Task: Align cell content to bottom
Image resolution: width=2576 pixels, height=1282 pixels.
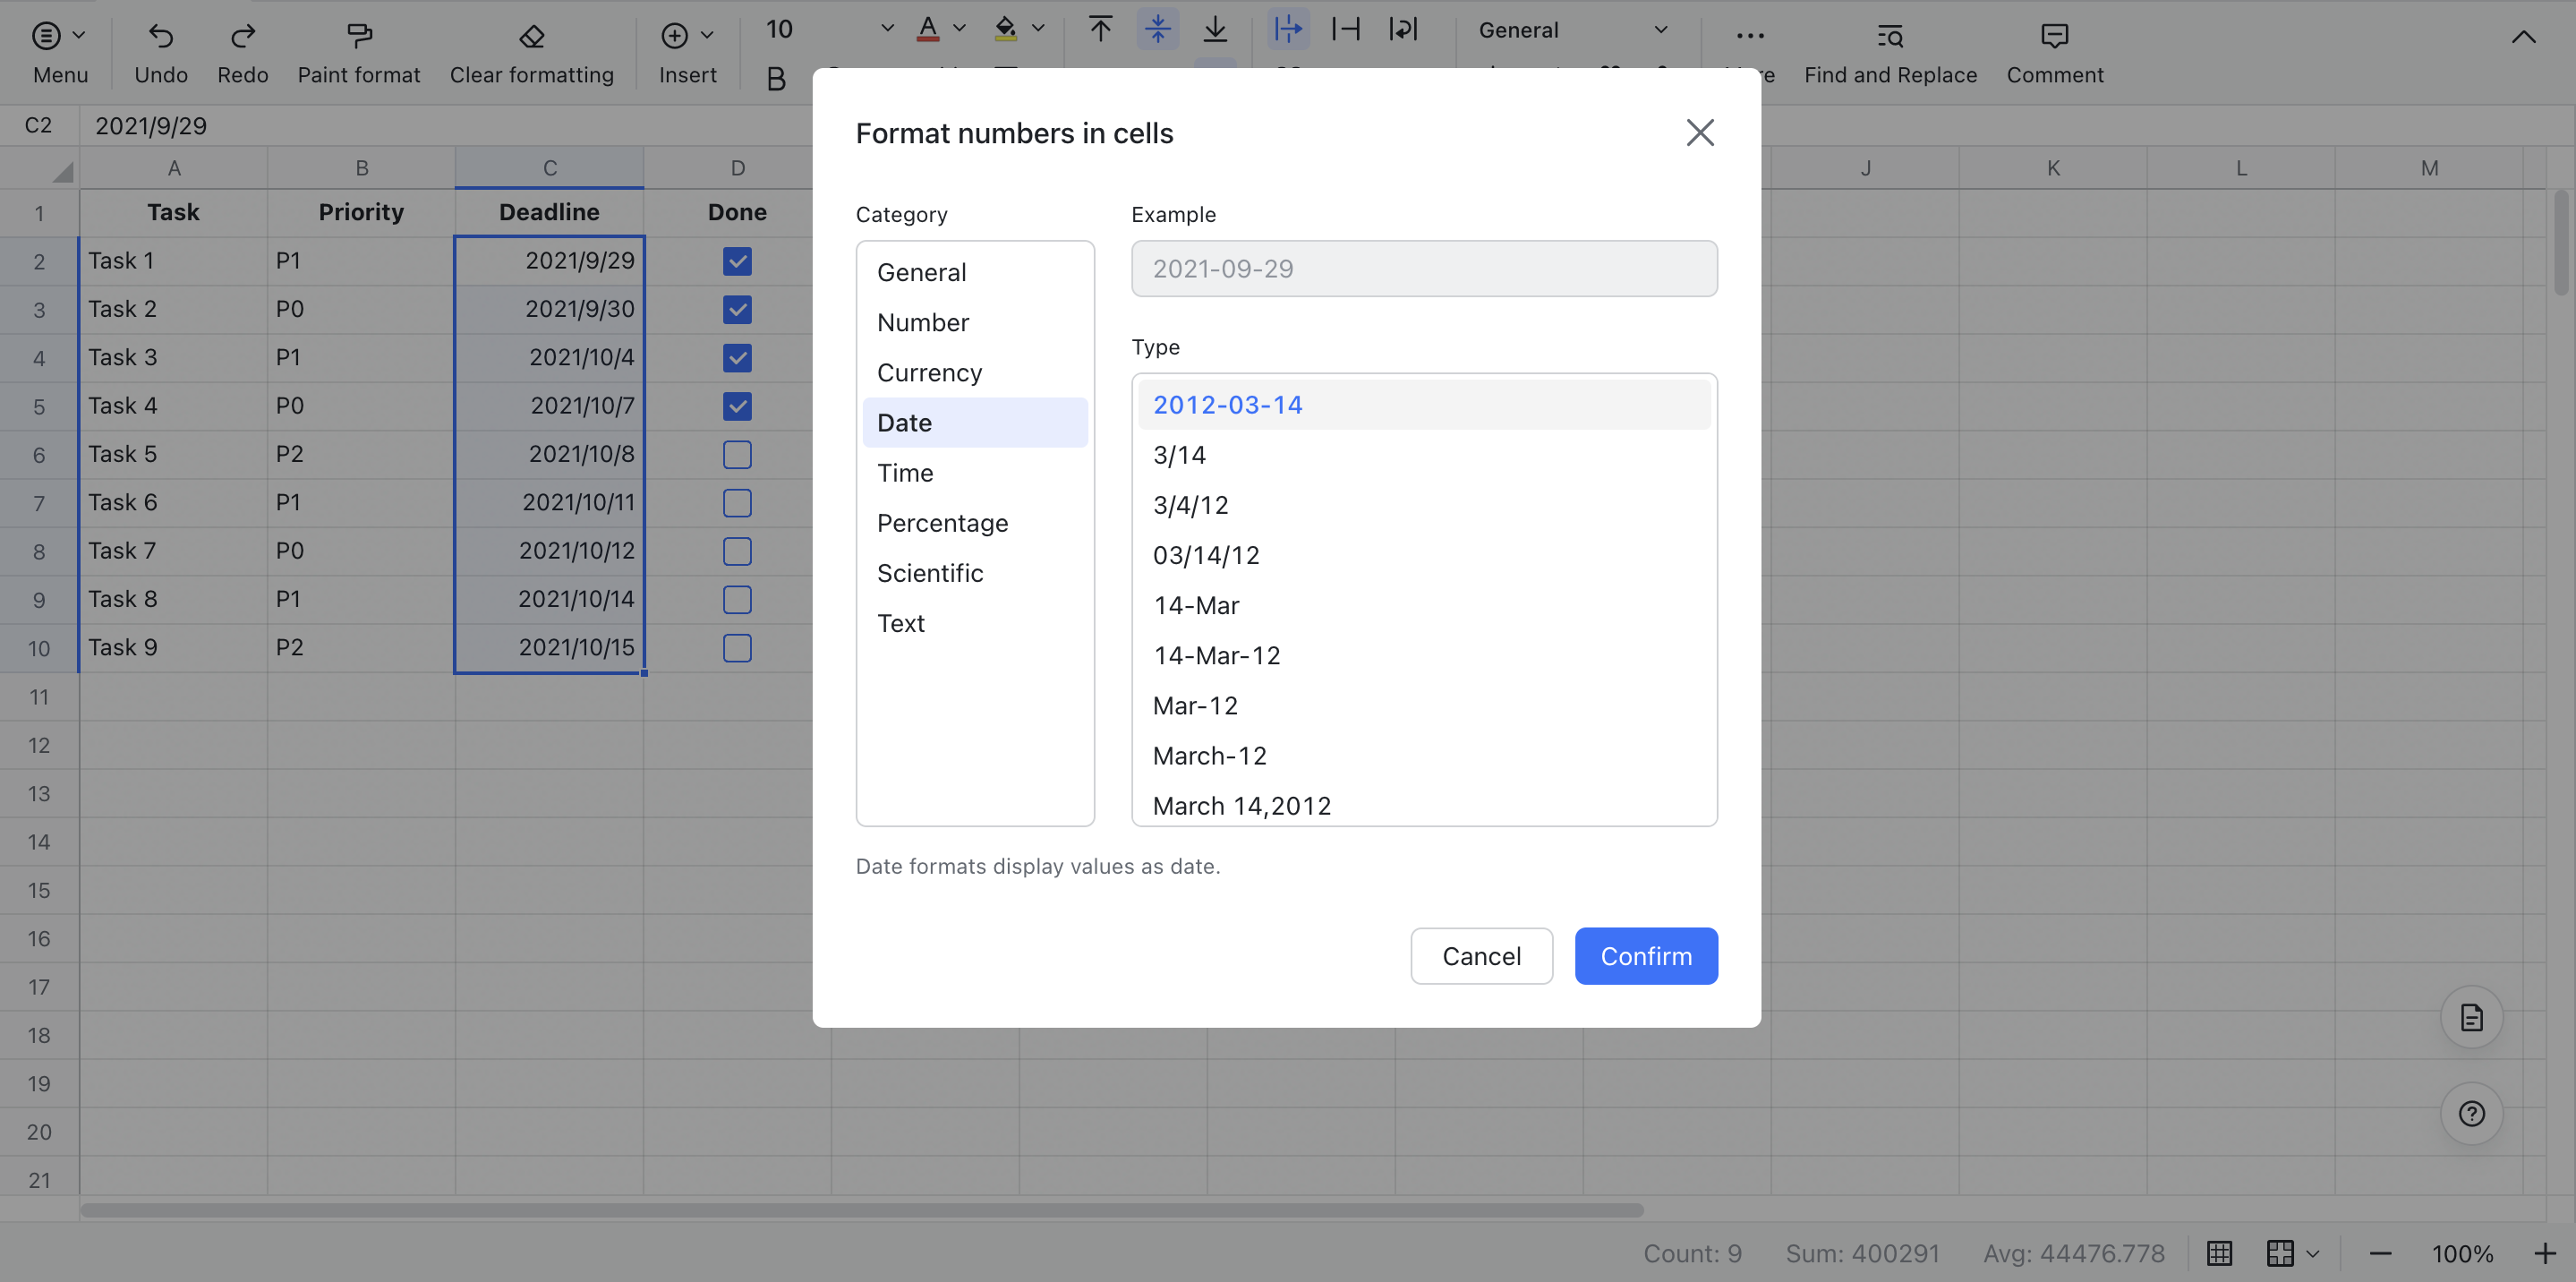Action: point(1214,29)
